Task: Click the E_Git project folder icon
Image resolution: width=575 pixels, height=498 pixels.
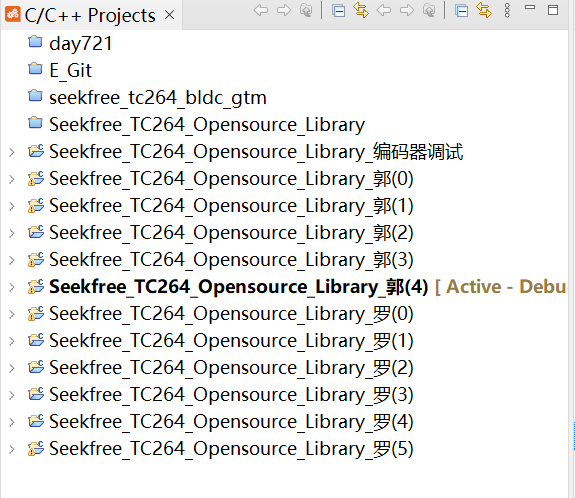Action: [x=35, y=69]
